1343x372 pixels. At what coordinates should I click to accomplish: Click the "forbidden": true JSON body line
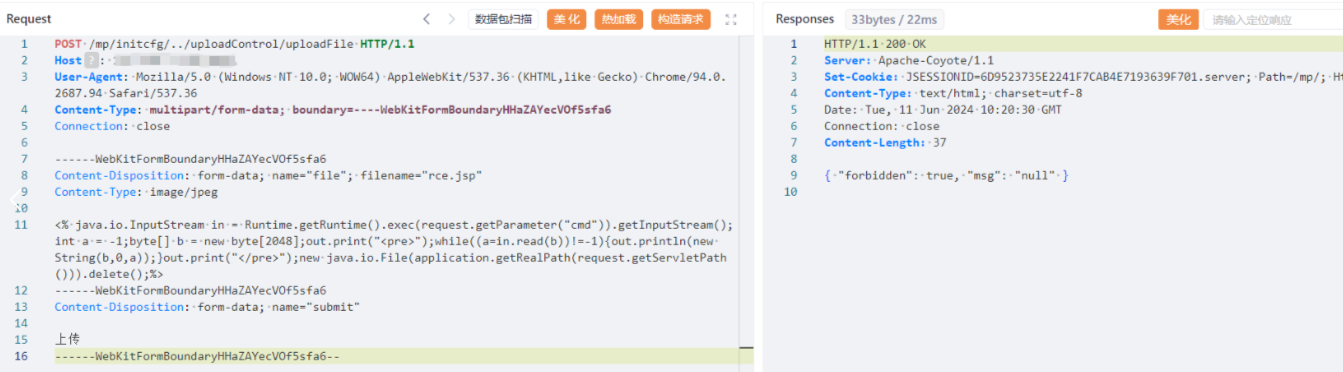coord(947,175)
